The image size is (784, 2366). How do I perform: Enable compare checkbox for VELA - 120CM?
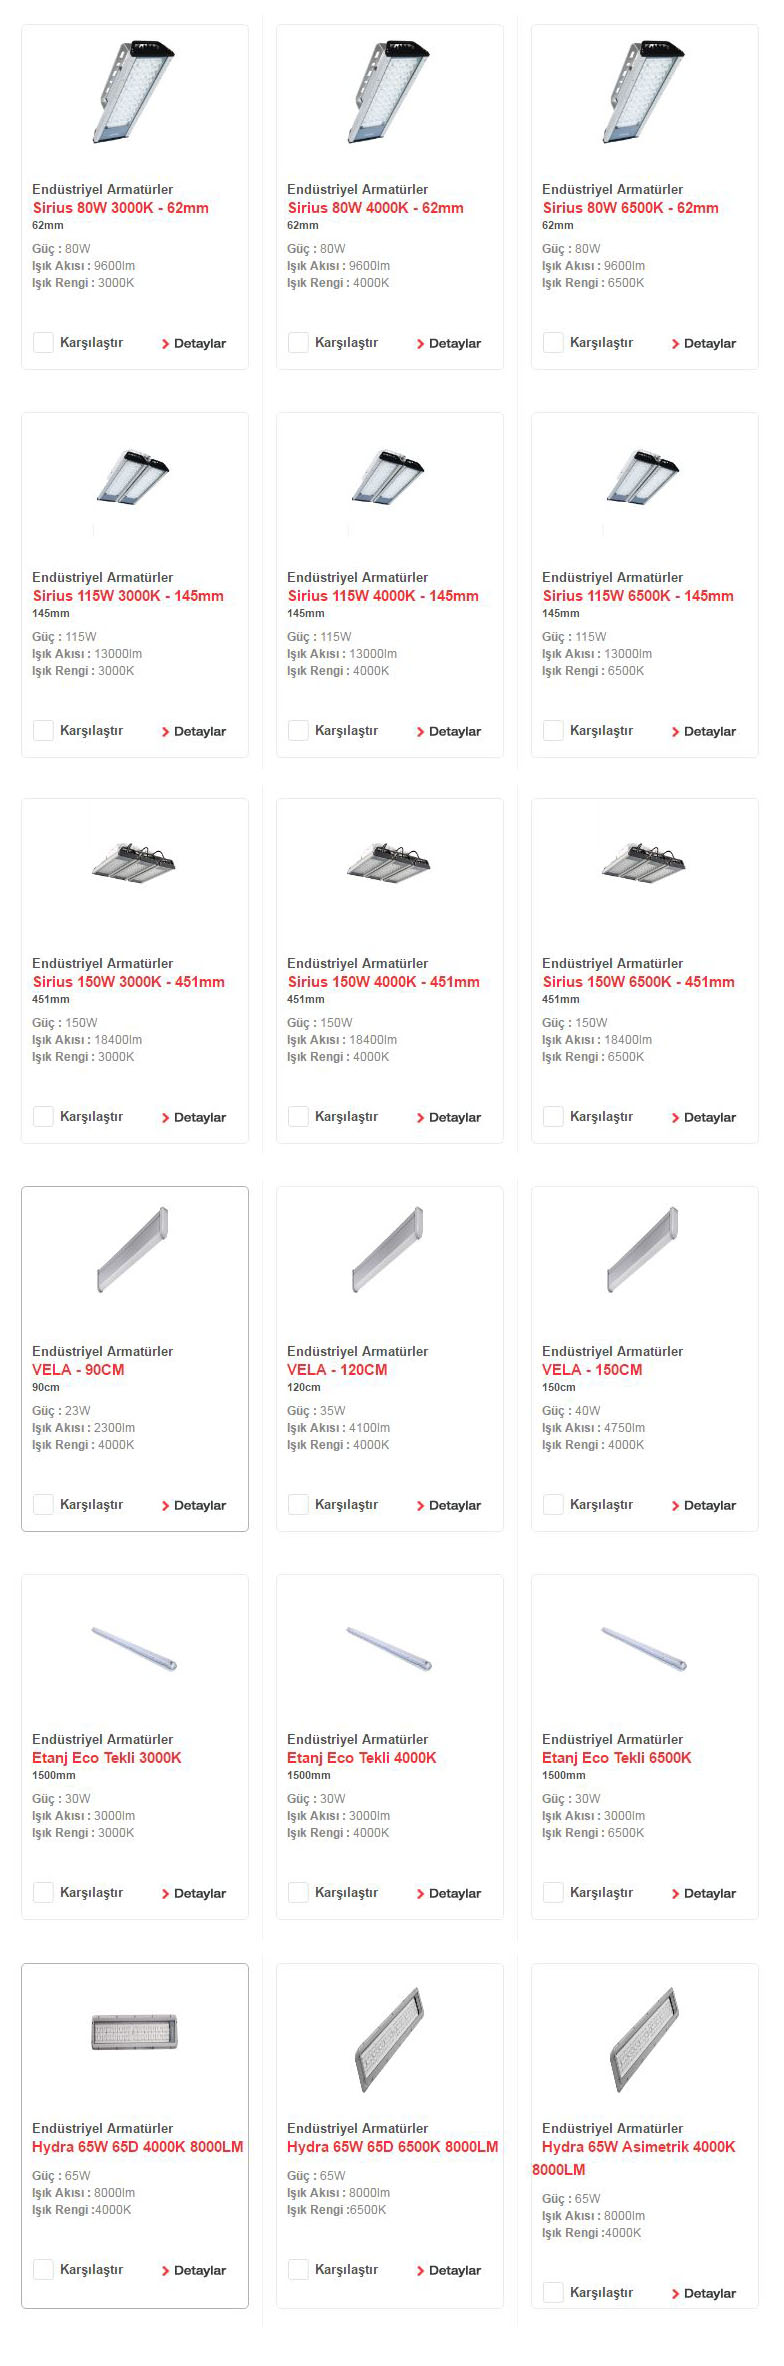point(298,1505)
